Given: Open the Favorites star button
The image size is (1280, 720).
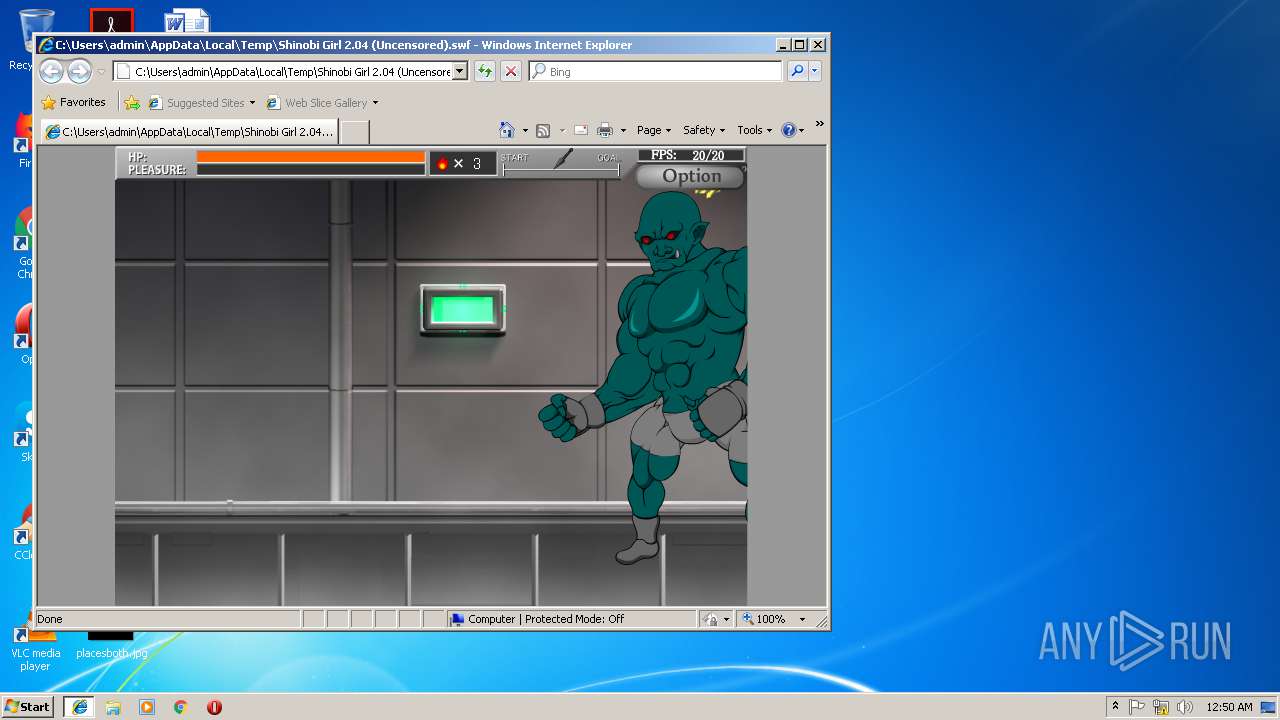Looking at the screenshot, I should point(73,102).
